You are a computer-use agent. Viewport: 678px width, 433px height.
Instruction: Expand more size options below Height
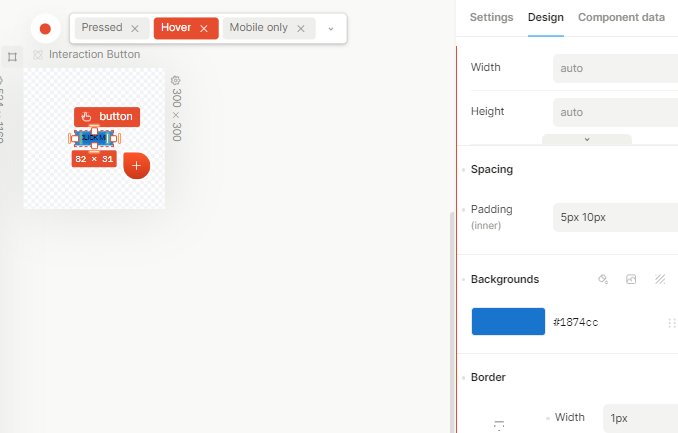coord(587,139)
